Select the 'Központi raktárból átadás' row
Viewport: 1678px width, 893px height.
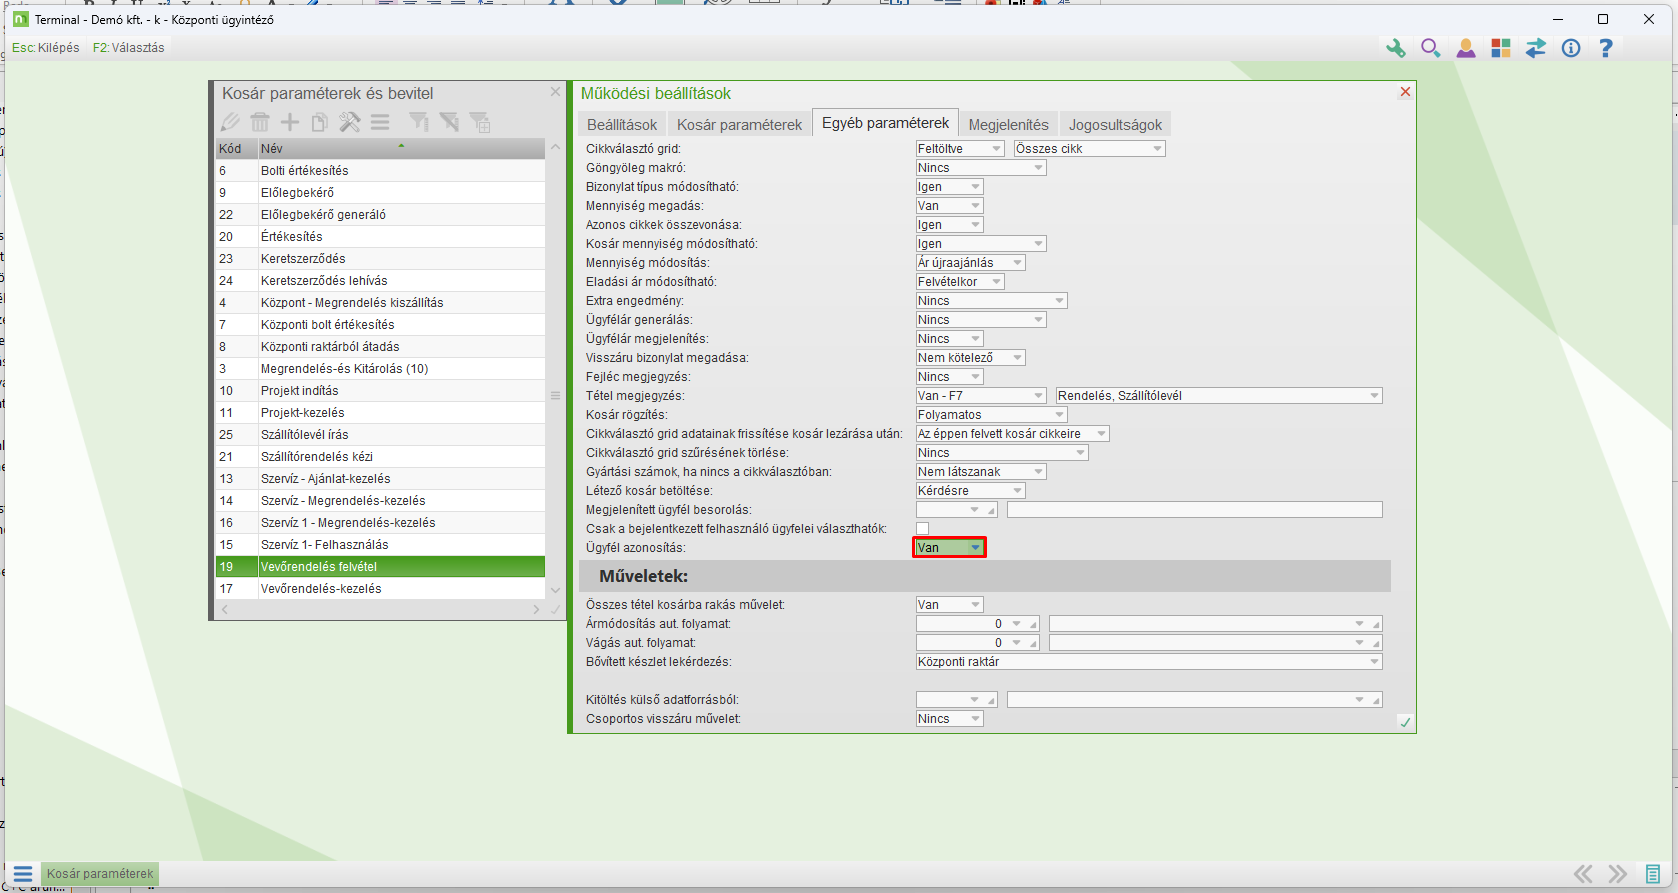[x=380, y=347]
